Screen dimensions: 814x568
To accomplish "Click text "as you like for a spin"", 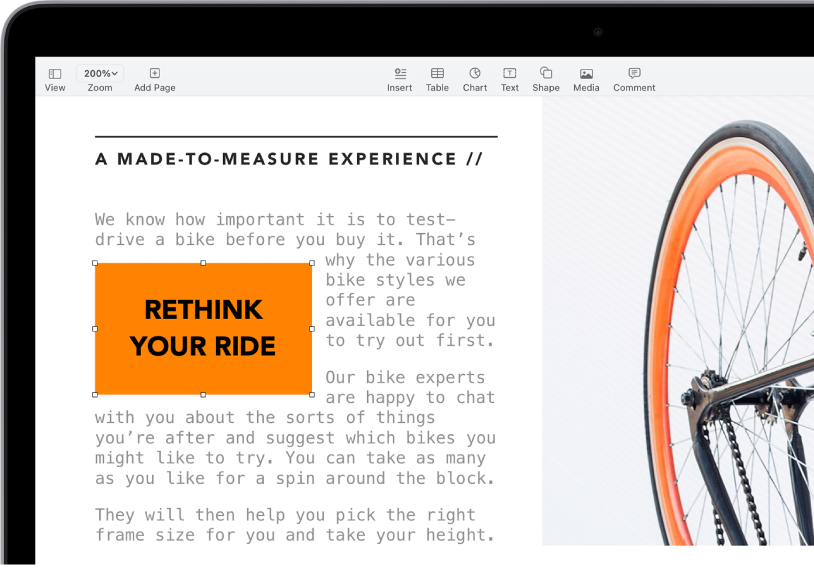I will 205,478.
